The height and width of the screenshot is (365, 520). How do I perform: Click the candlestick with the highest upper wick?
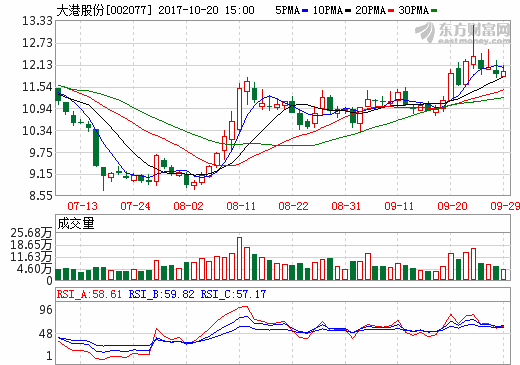click(473, 47)
